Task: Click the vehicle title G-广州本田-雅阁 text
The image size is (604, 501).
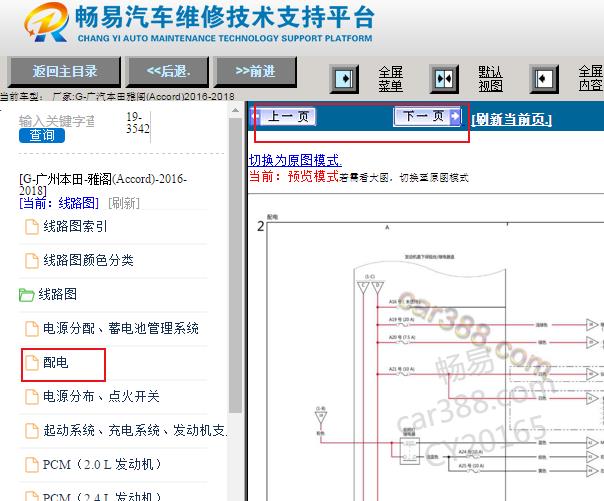Action: tap(103, 184)
